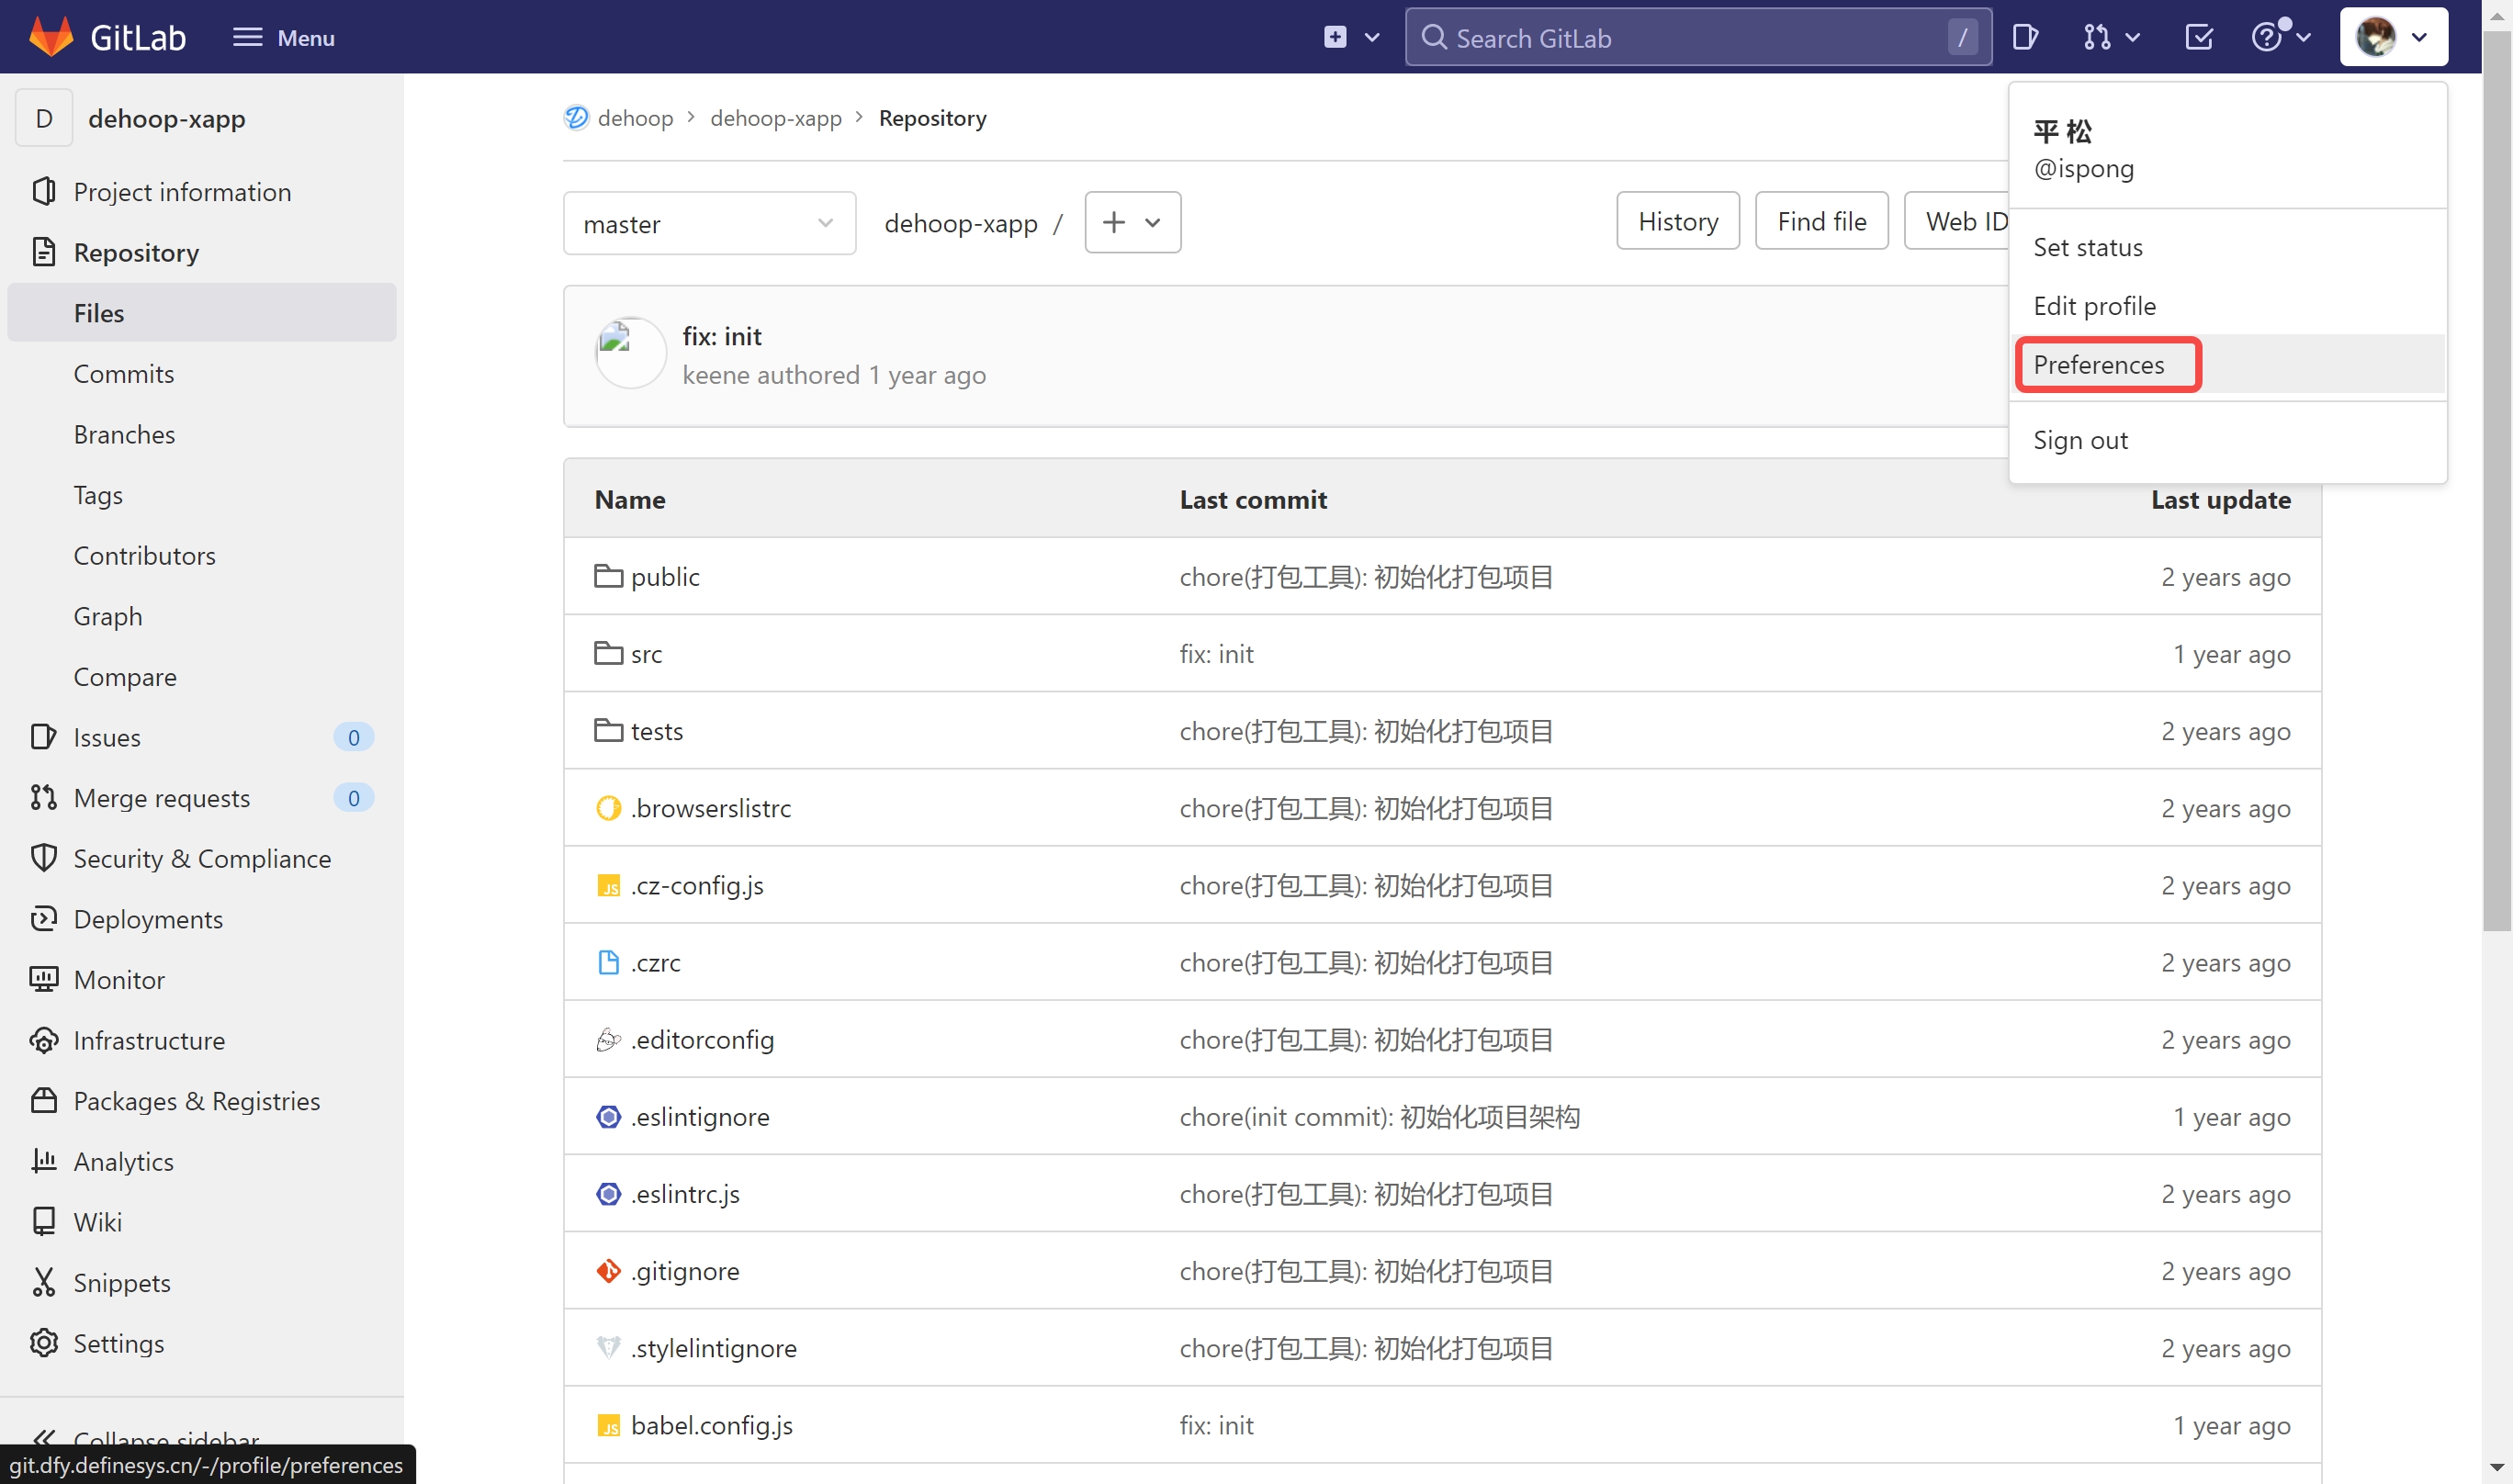This screenshot has height=1484, width=2513.
Task: Open repository Graph in sidebar
Action: pos(201,616)
